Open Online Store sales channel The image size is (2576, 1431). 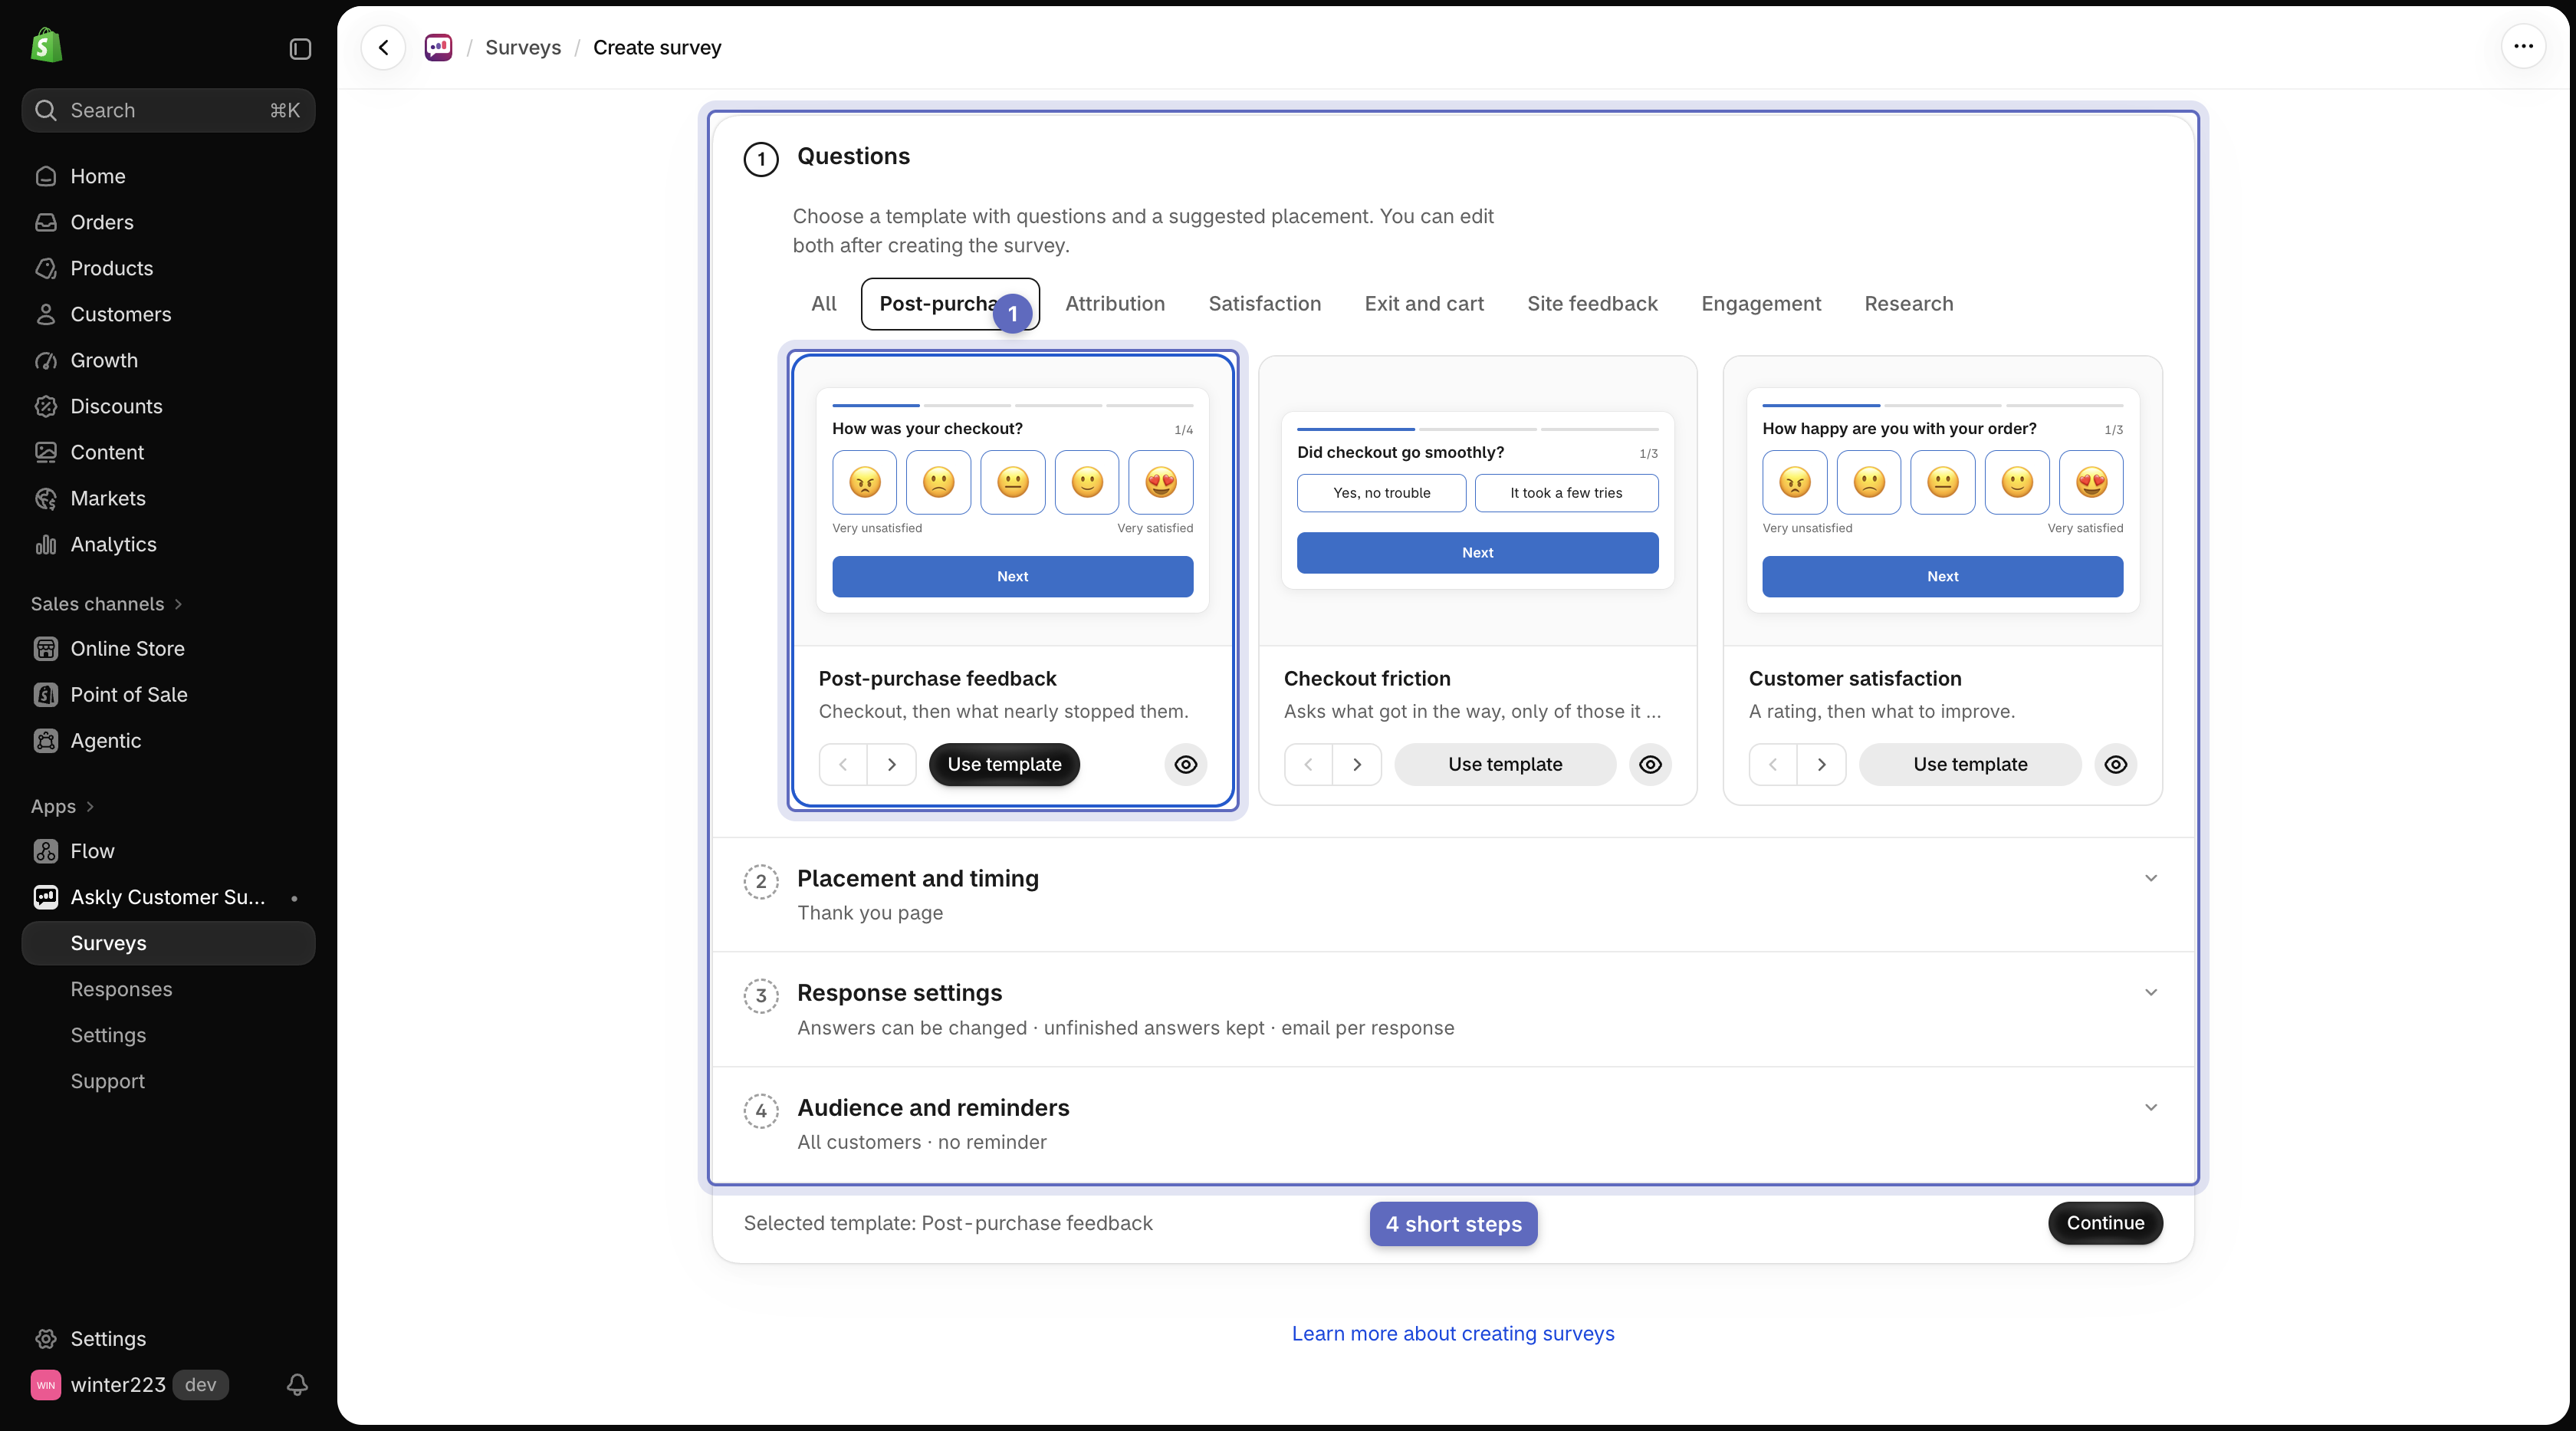pyautogui.click(x=168, y=648)
